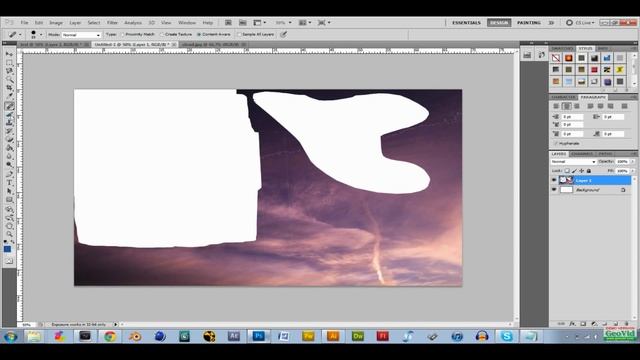This screenshot has width=640, height=360.
Task: Open the Select menu
Action: pyautogui.click(x=93, y=23)
